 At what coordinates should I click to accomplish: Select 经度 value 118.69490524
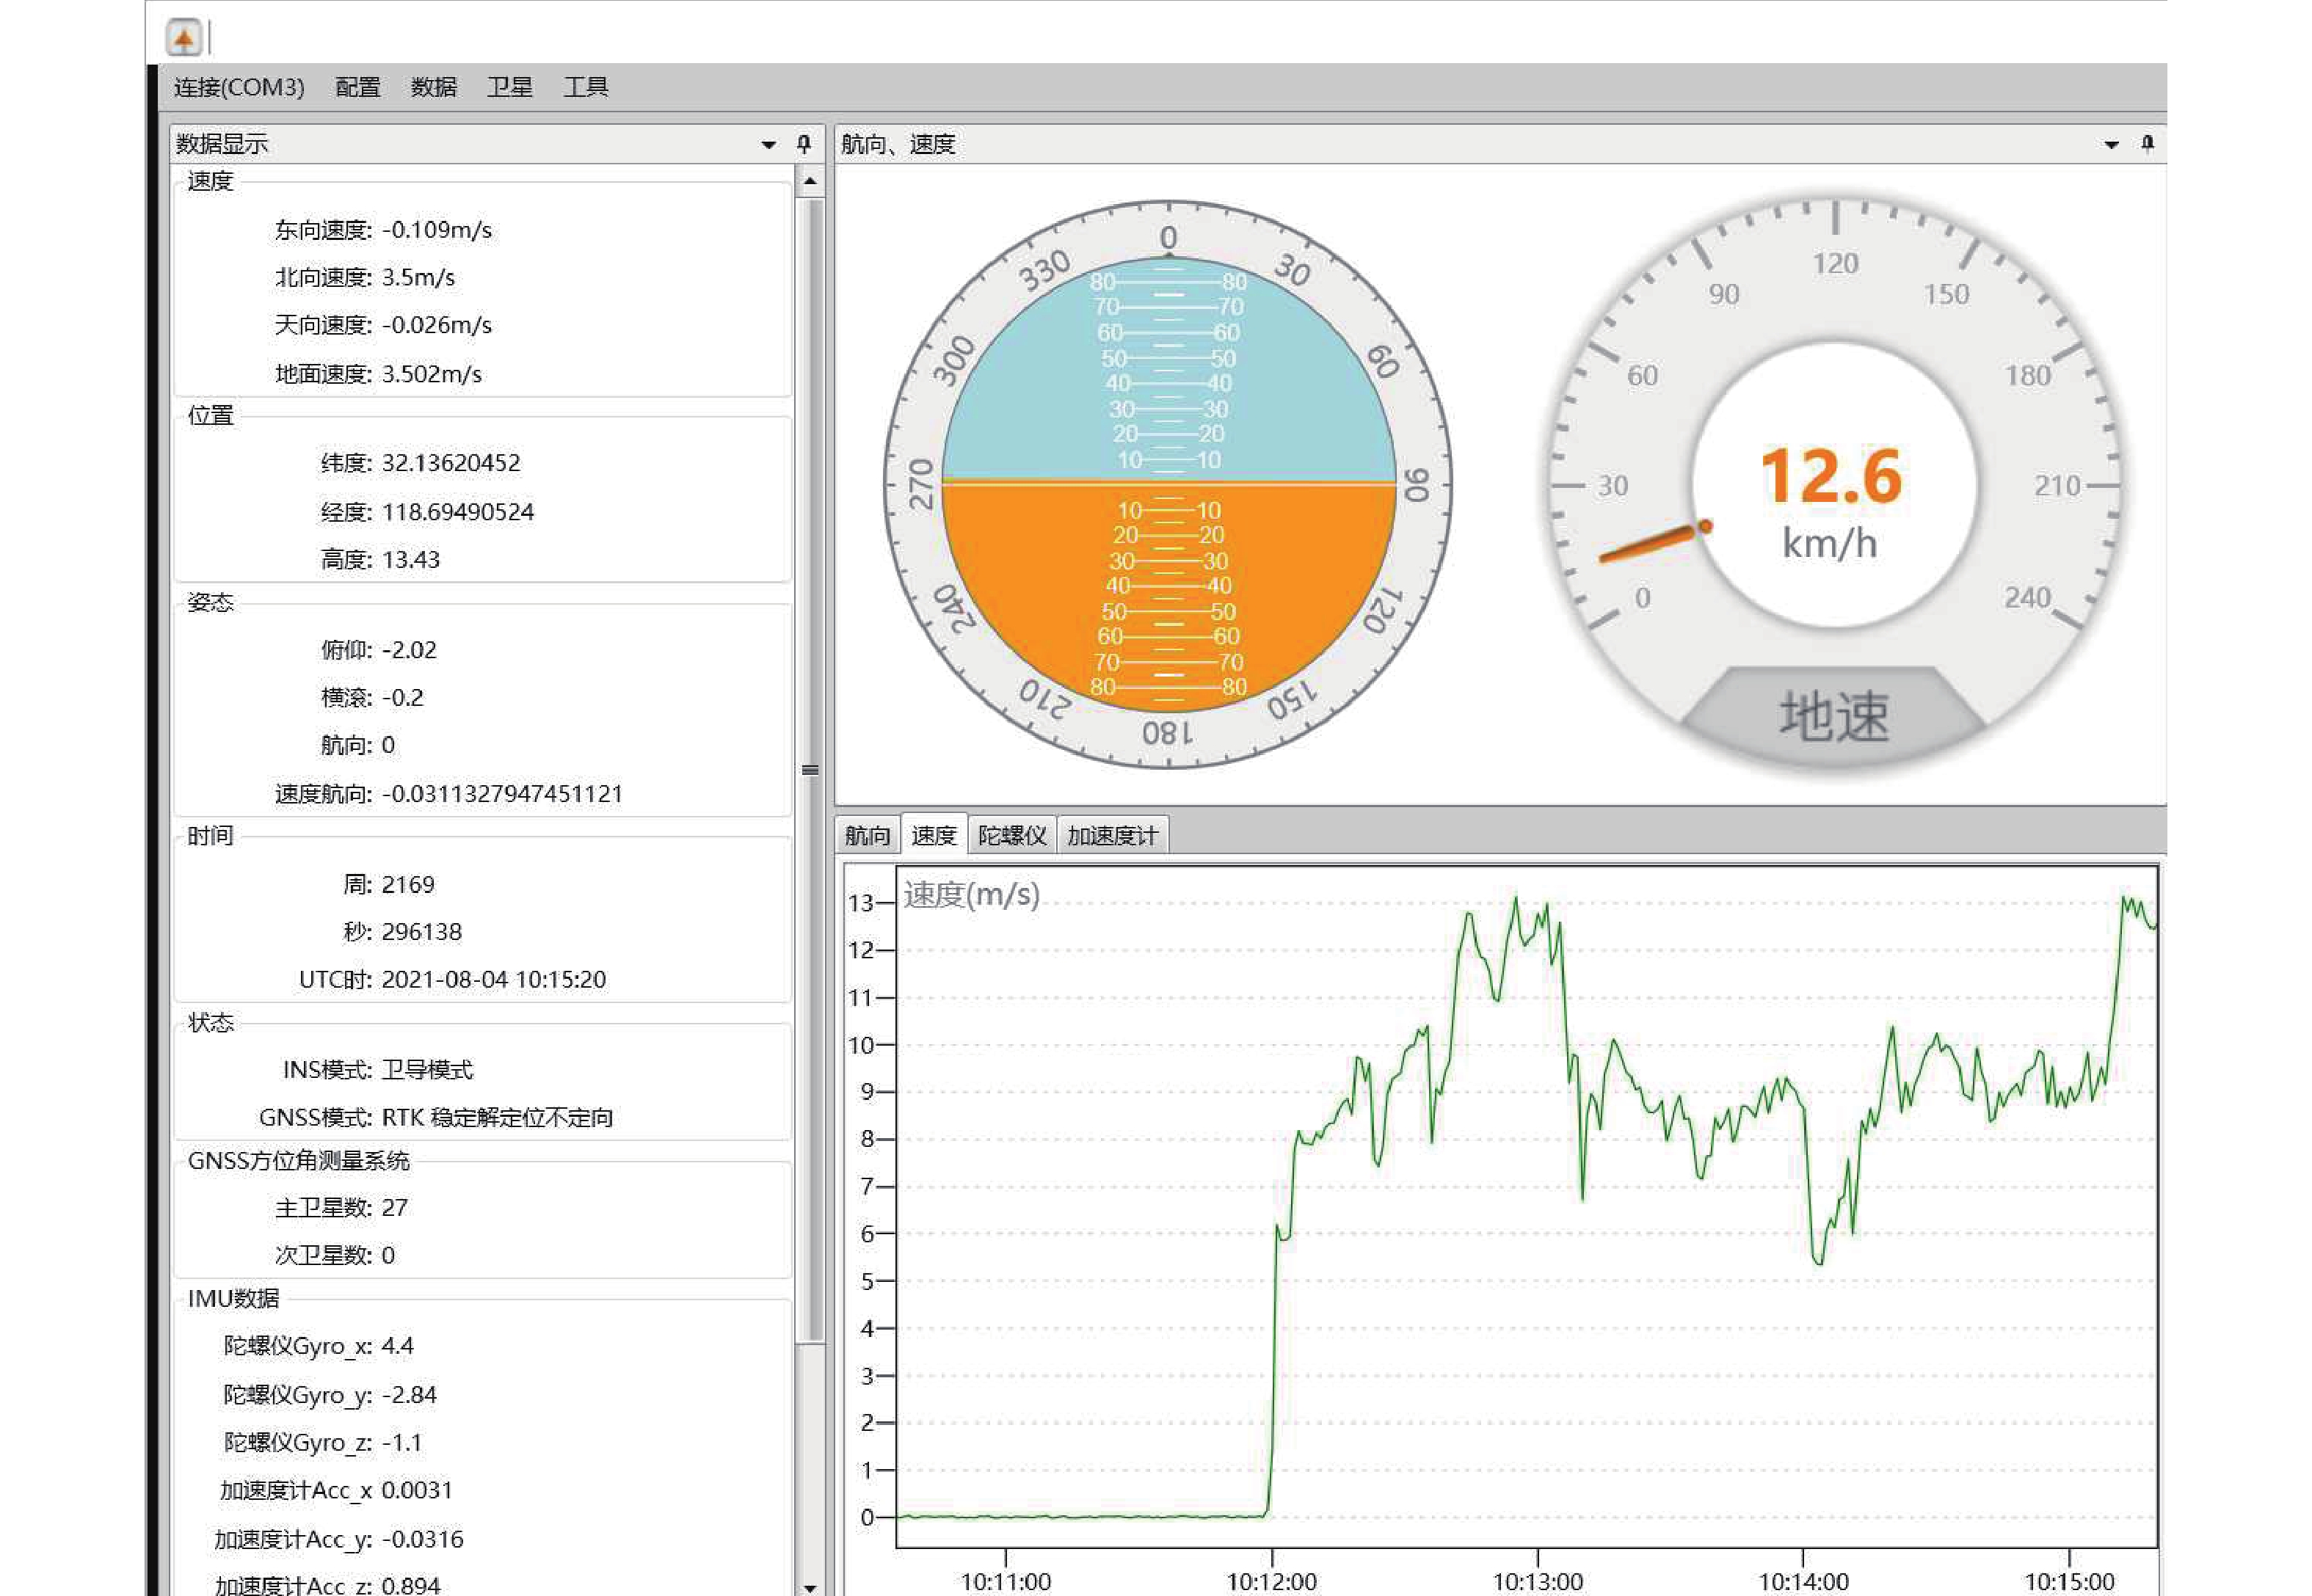point(458,512)
